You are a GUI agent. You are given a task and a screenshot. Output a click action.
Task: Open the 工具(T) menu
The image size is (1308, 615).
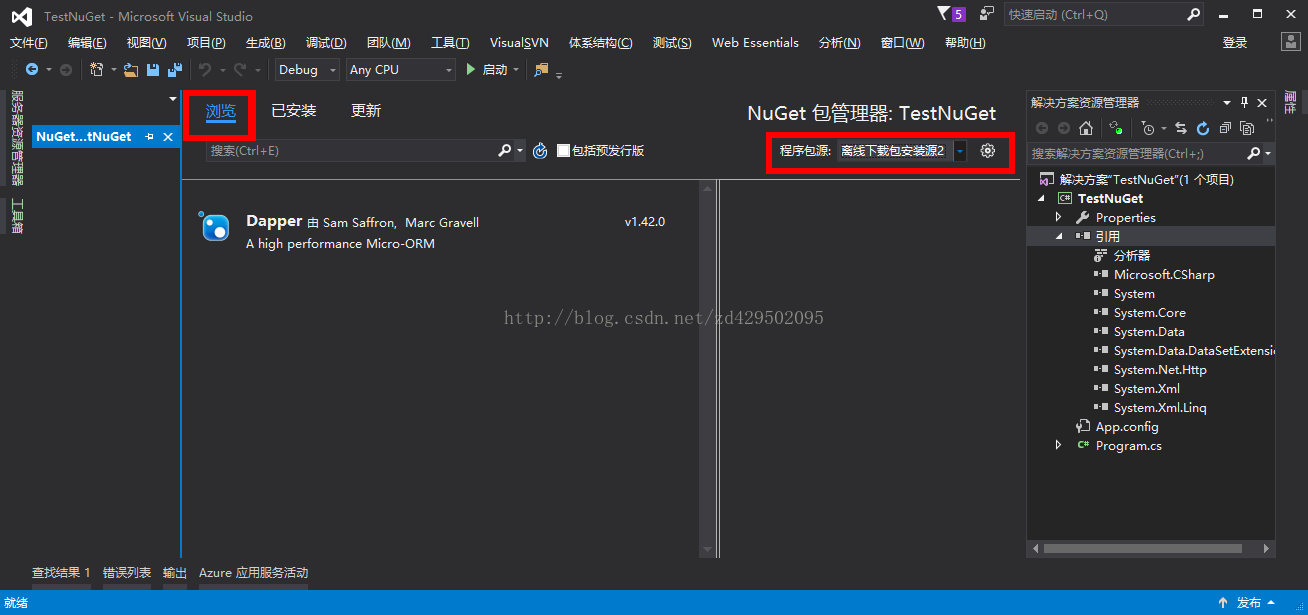pyautogui.click(x=450, y=43)
